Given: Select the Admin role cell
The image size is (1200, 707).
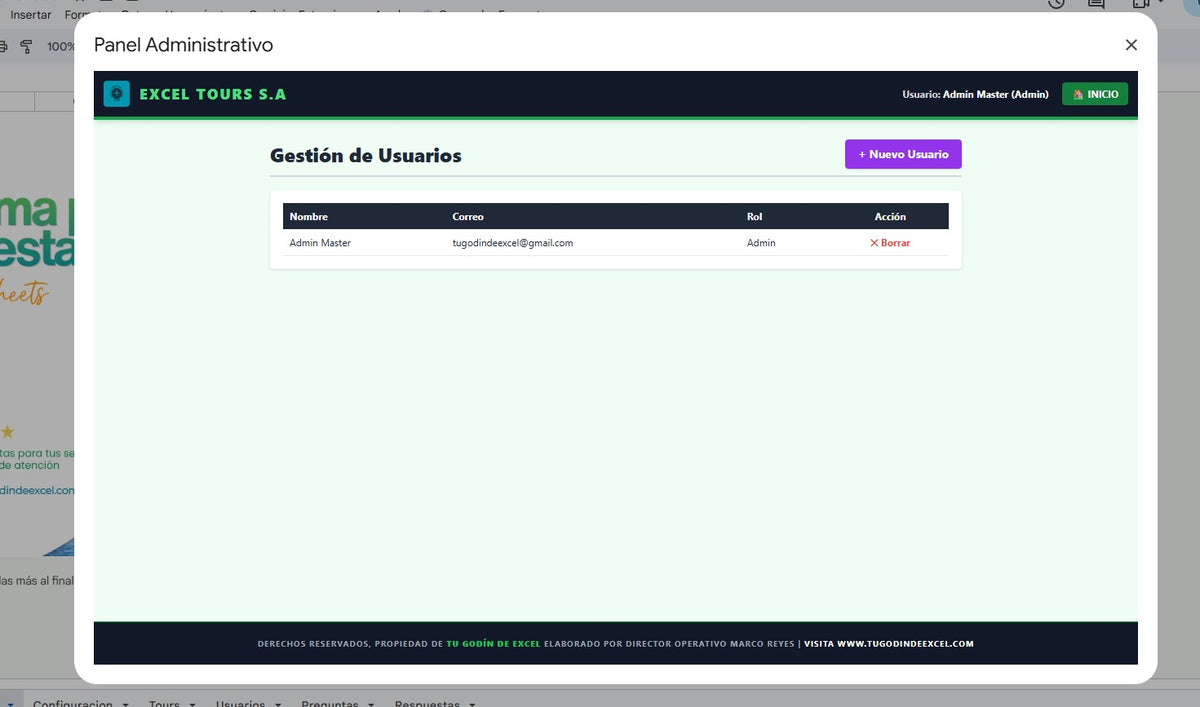Looking at the screenshot, I should click(761, 243).
